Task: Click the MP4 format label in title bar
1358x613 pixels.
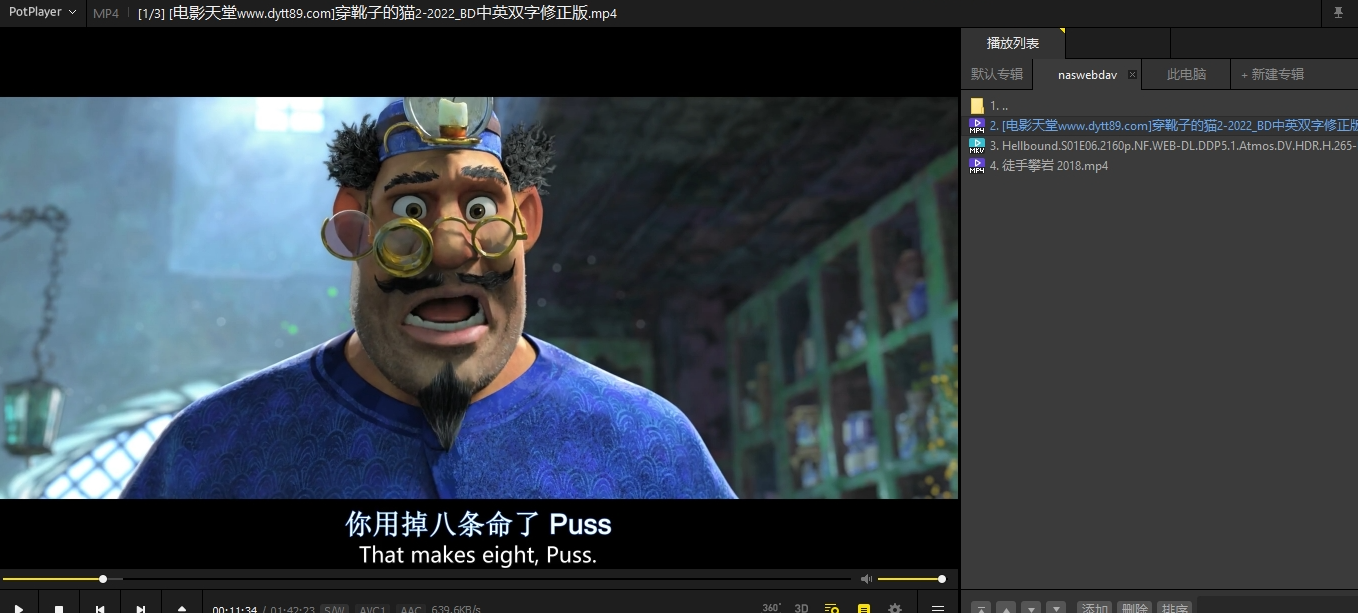Action: point(106,13)
